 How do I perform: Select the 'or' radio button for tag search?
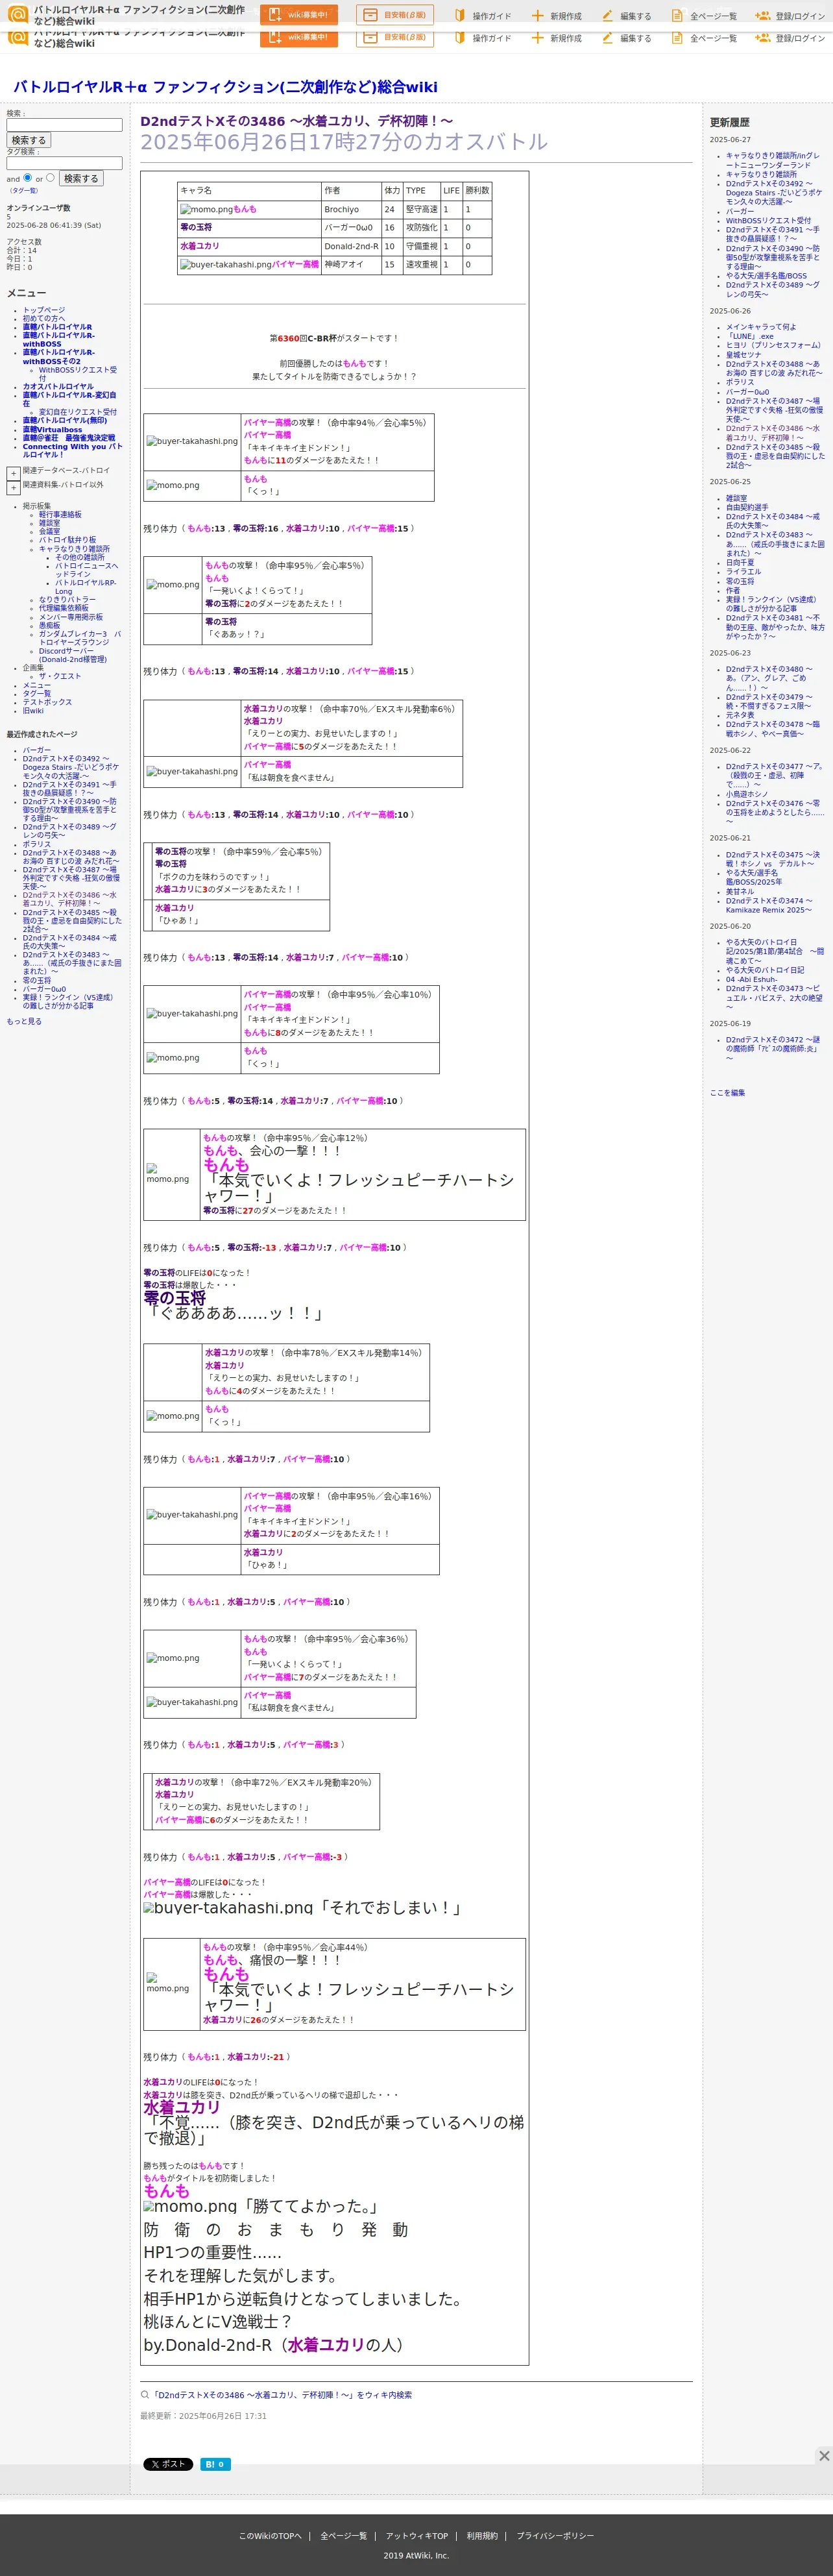click(x=50, y=177)
